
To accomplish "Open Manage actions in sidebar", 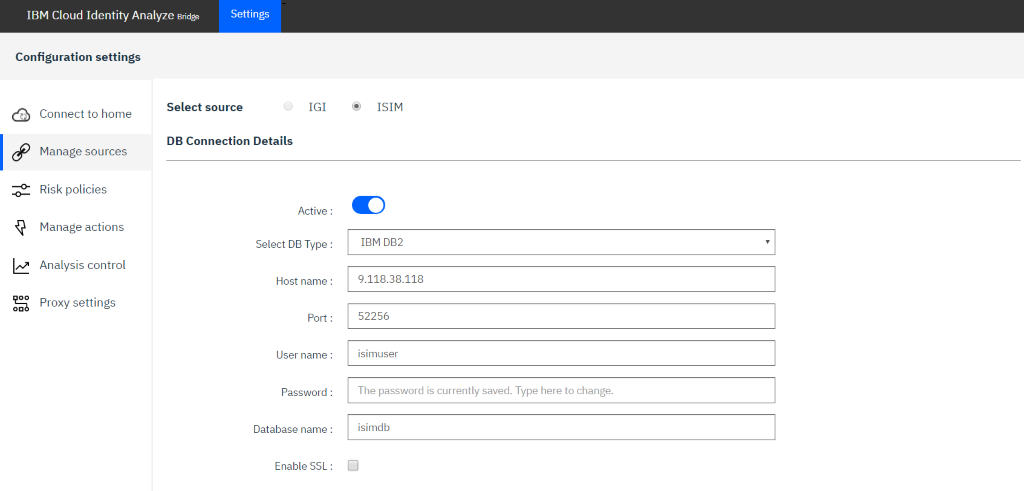I will coord(76,227).
